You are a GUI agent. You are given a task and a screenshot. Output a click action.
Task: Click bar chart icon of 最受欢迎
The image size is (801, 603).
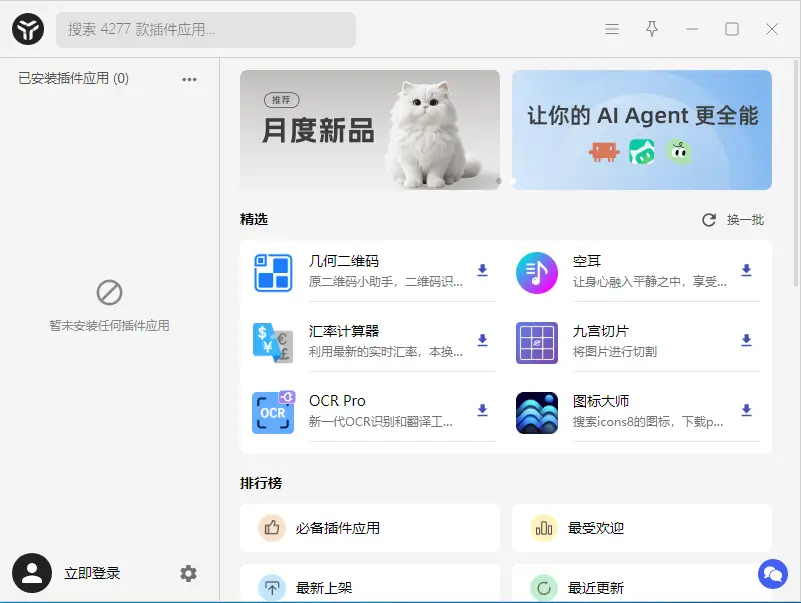pos(544,528)
